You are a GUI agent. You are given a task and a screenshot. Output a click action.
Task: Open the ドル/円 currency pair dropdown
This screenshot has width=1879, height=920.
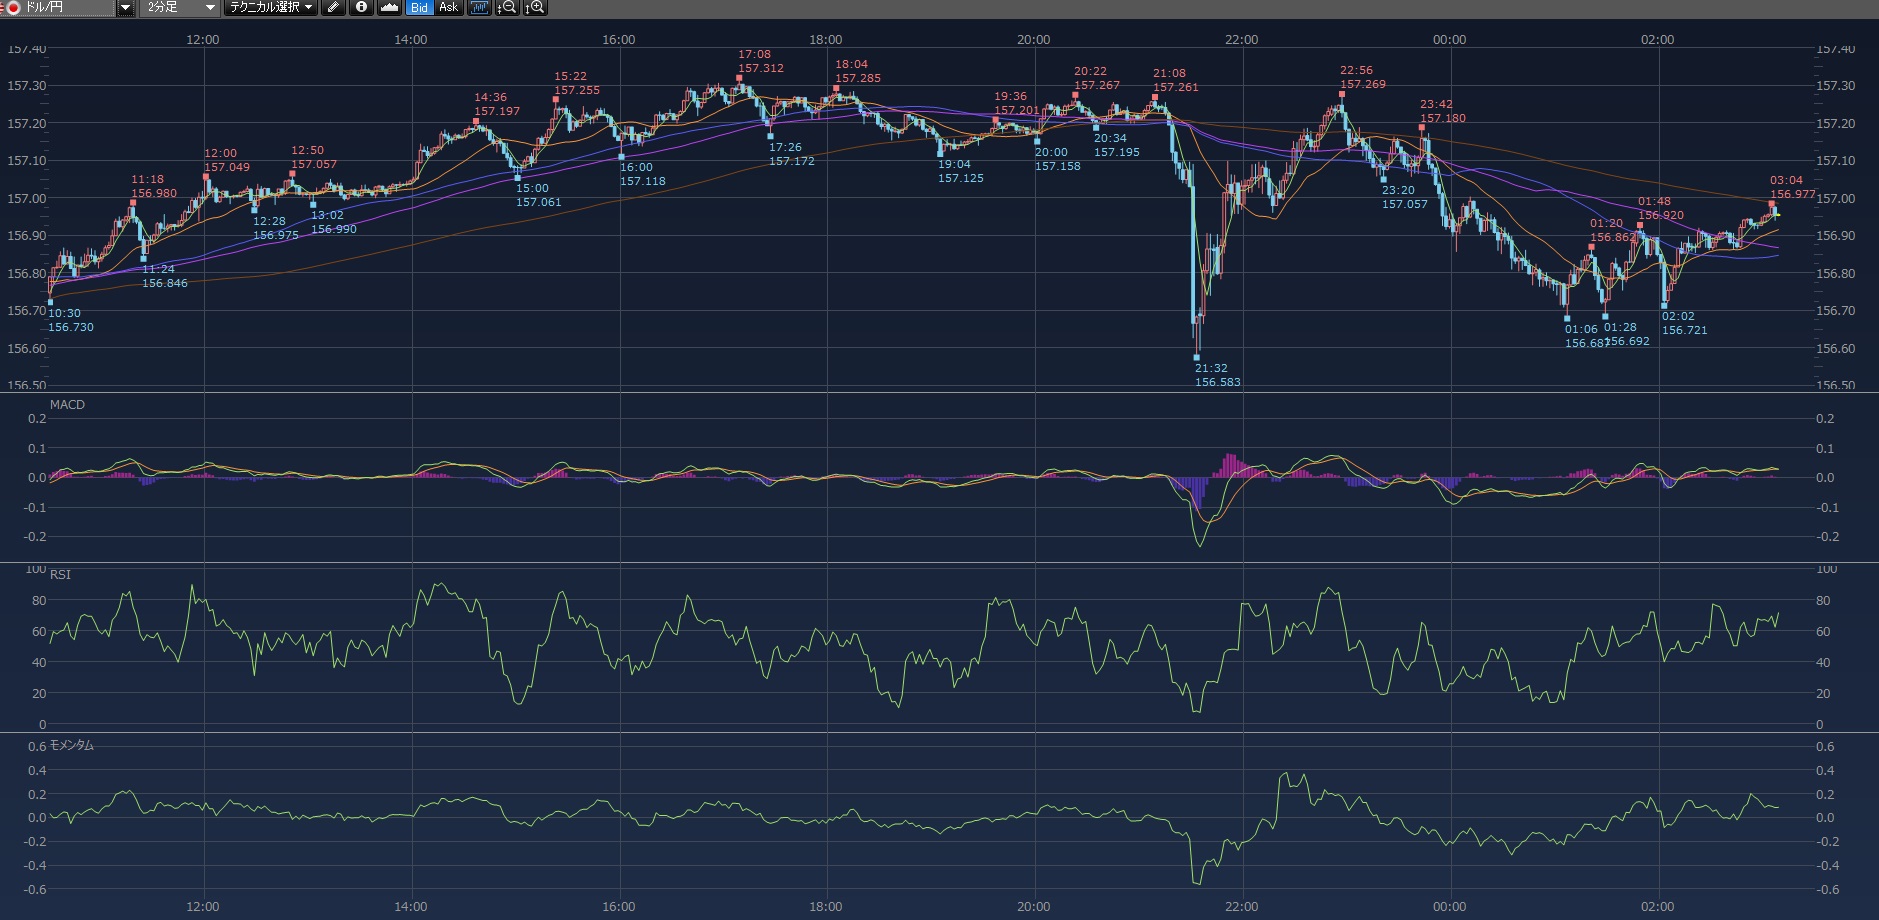pyautogui.click(x=125, y=8)
